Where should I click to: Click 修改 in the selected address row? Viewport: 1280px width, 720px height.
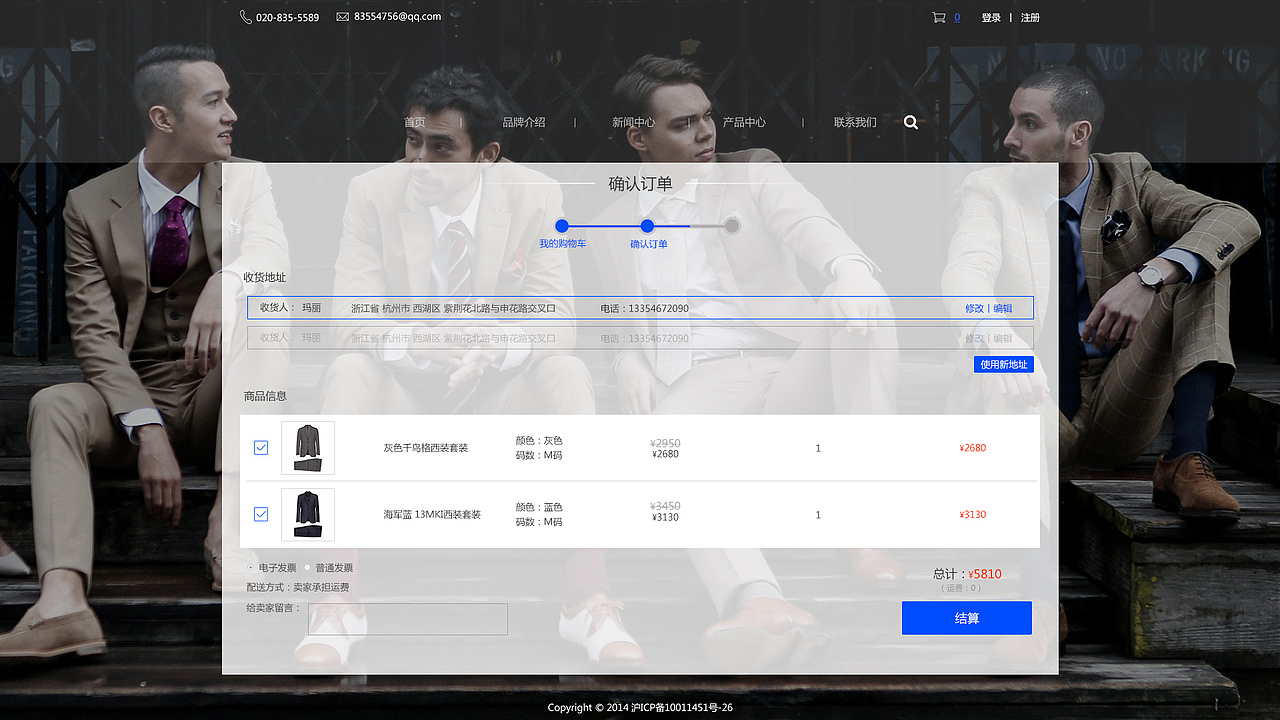pos(974,308)
